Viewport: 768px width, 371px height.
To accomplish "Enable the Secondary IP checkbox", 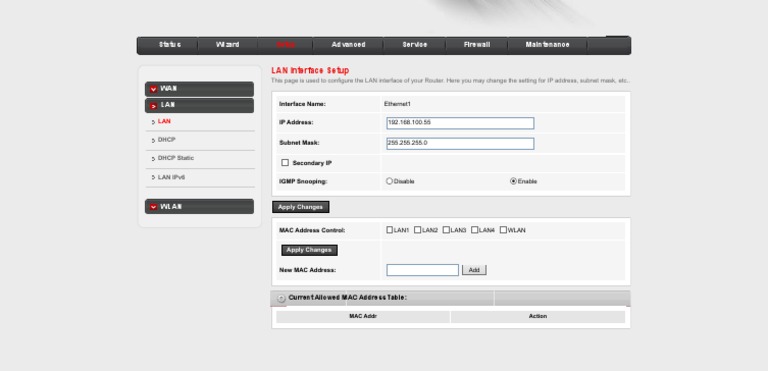I will pyautogui.click(x=285, y=163).
